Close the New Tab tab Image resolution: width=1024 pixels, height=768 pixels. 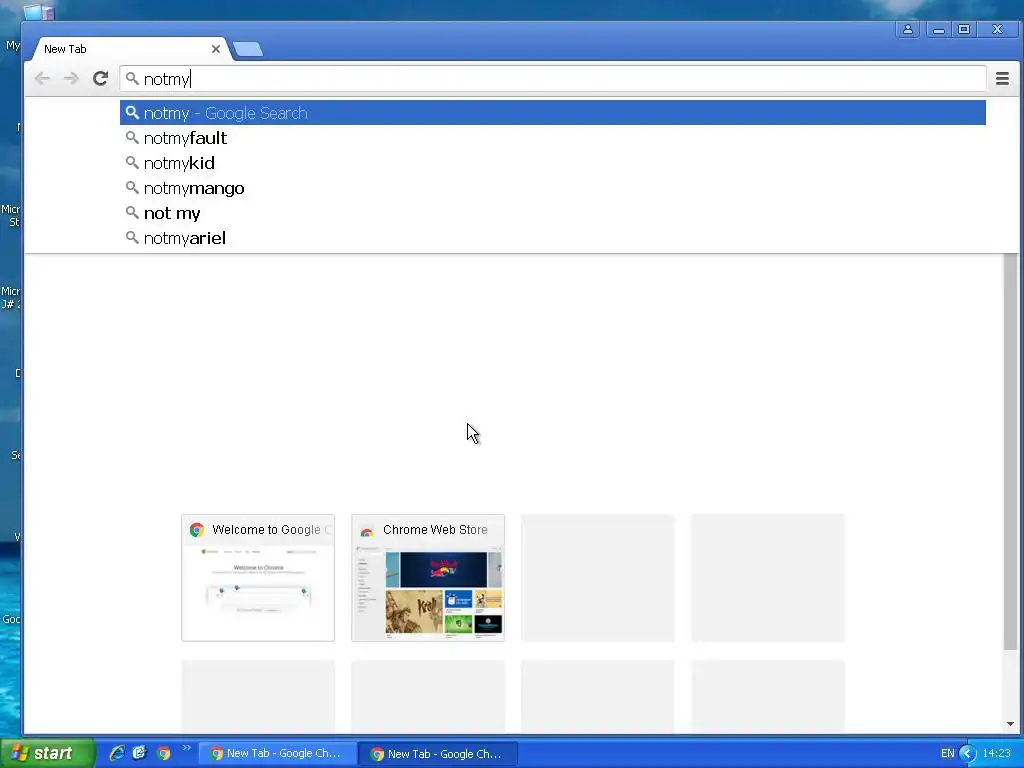(216, 49)
